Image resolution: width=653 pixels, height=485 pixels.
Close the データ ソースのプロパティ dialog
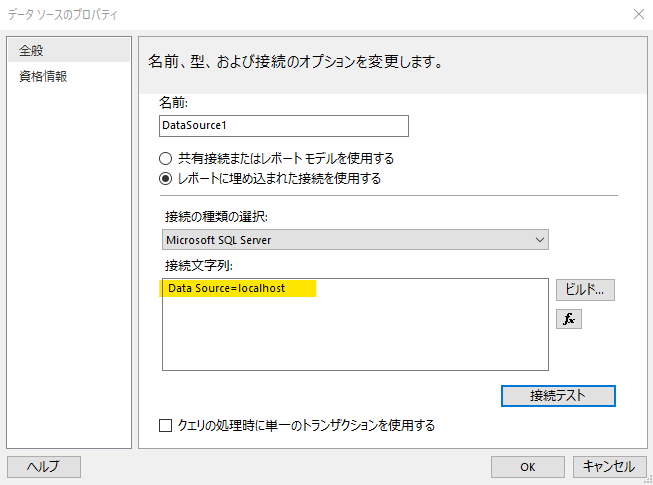[x=637, y=15]
